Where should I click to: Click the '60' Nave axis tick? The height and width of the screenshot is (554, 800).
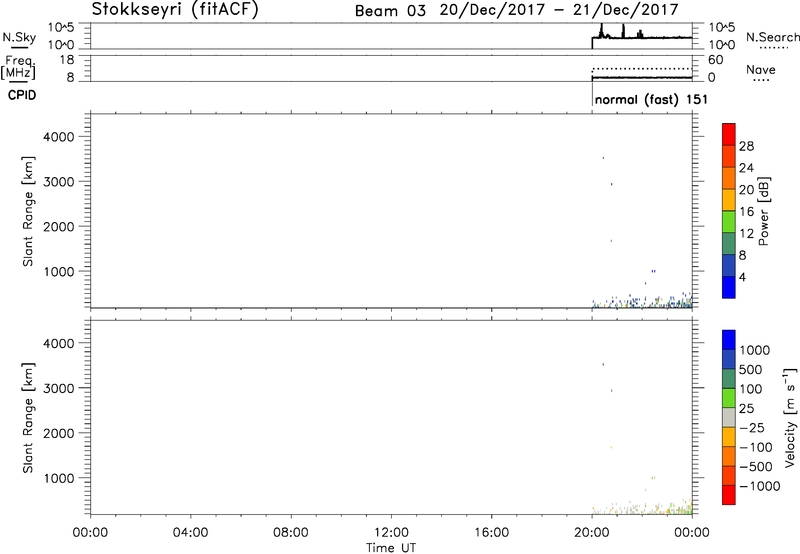point(715,60)
